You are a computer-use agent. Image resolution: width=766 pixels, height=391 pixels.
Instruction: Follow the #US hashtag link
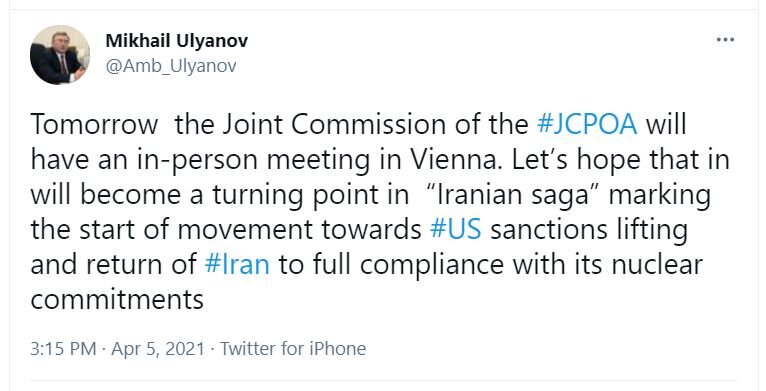coord(456,229)
